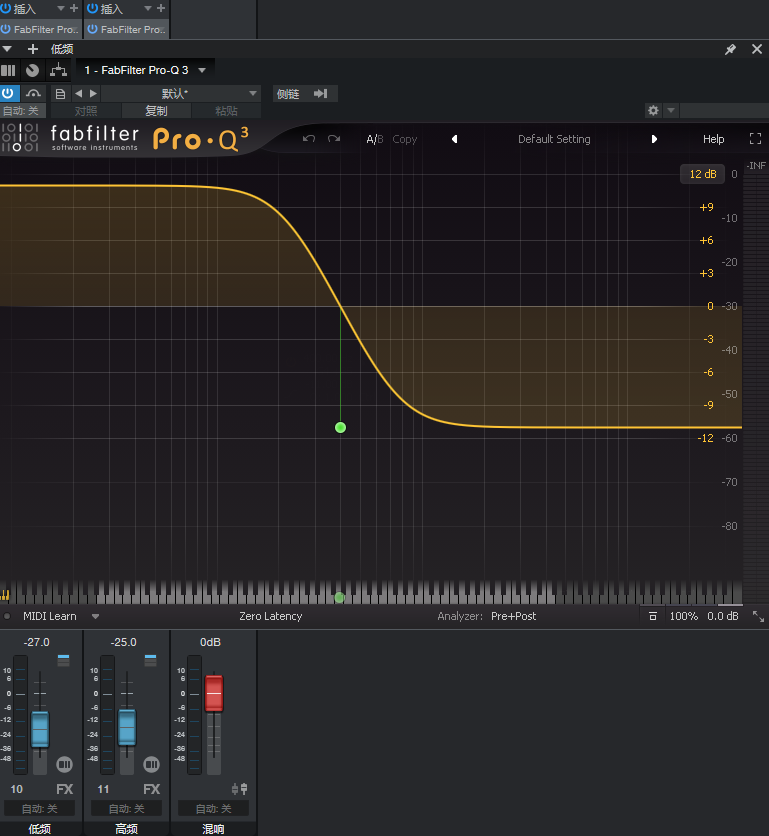The height and width of the screenshot is (836, 769).
Task: Open routing tree icon
Action: click(58, 70)
